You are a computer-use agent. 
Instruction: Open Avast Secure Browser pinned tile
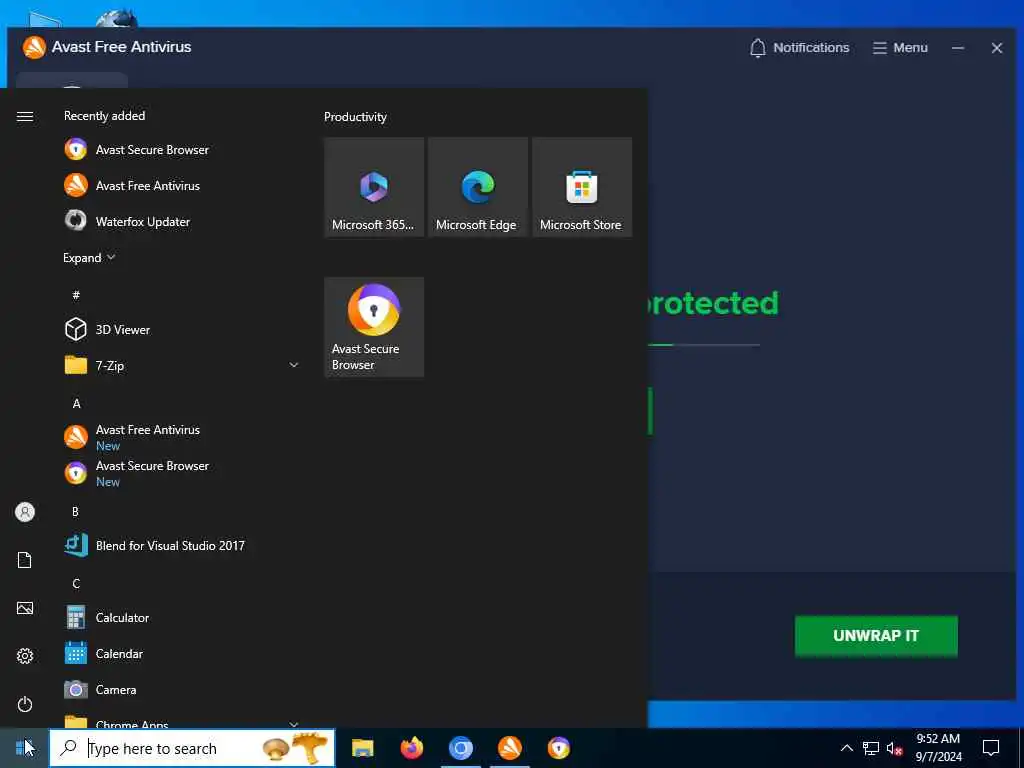374,327
